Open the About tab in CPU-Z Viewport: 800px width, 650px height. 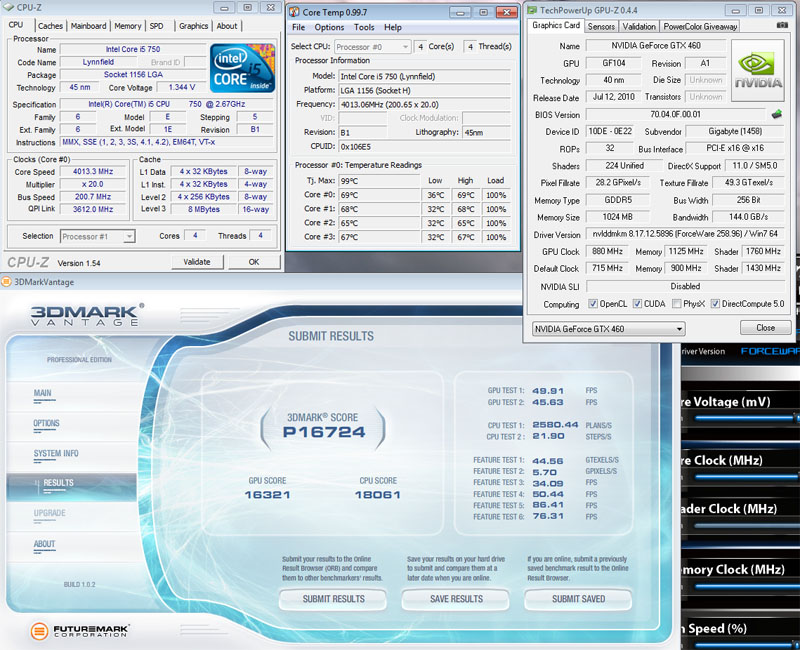(x=227, y=26)
